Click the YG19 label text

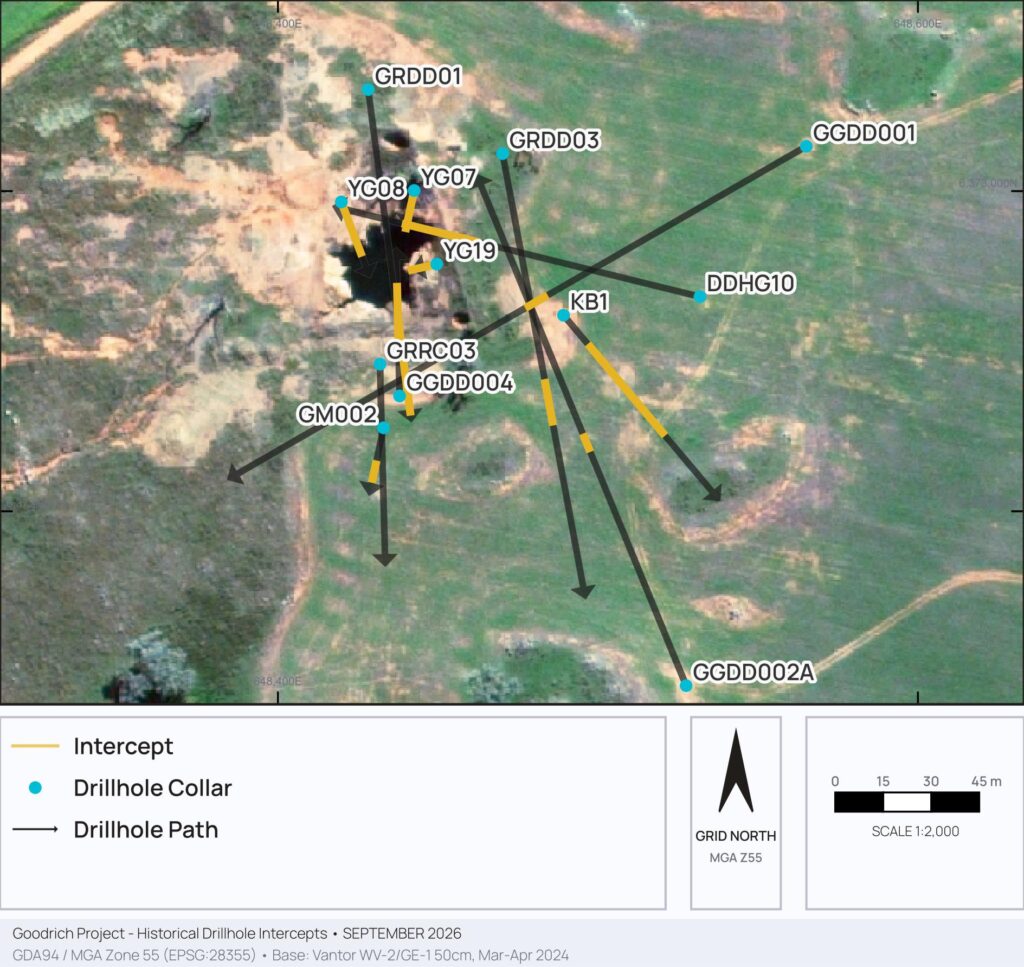point(469,251)
